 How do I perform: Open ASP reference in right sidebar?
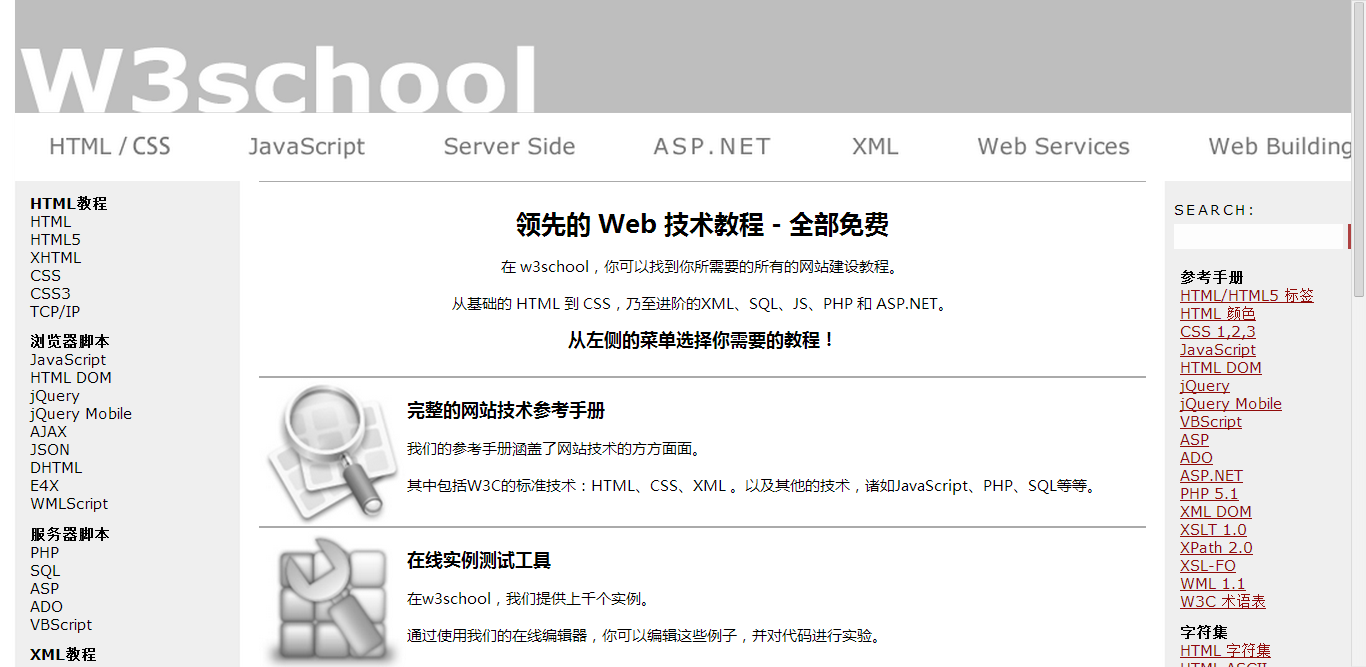point(1194,440)
